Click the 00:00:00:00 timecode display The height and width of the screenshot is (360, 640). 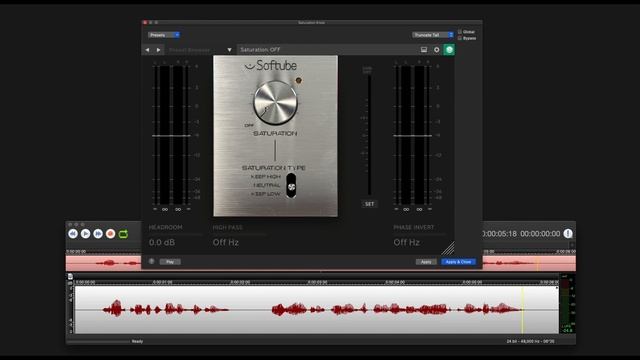[540, 234]
